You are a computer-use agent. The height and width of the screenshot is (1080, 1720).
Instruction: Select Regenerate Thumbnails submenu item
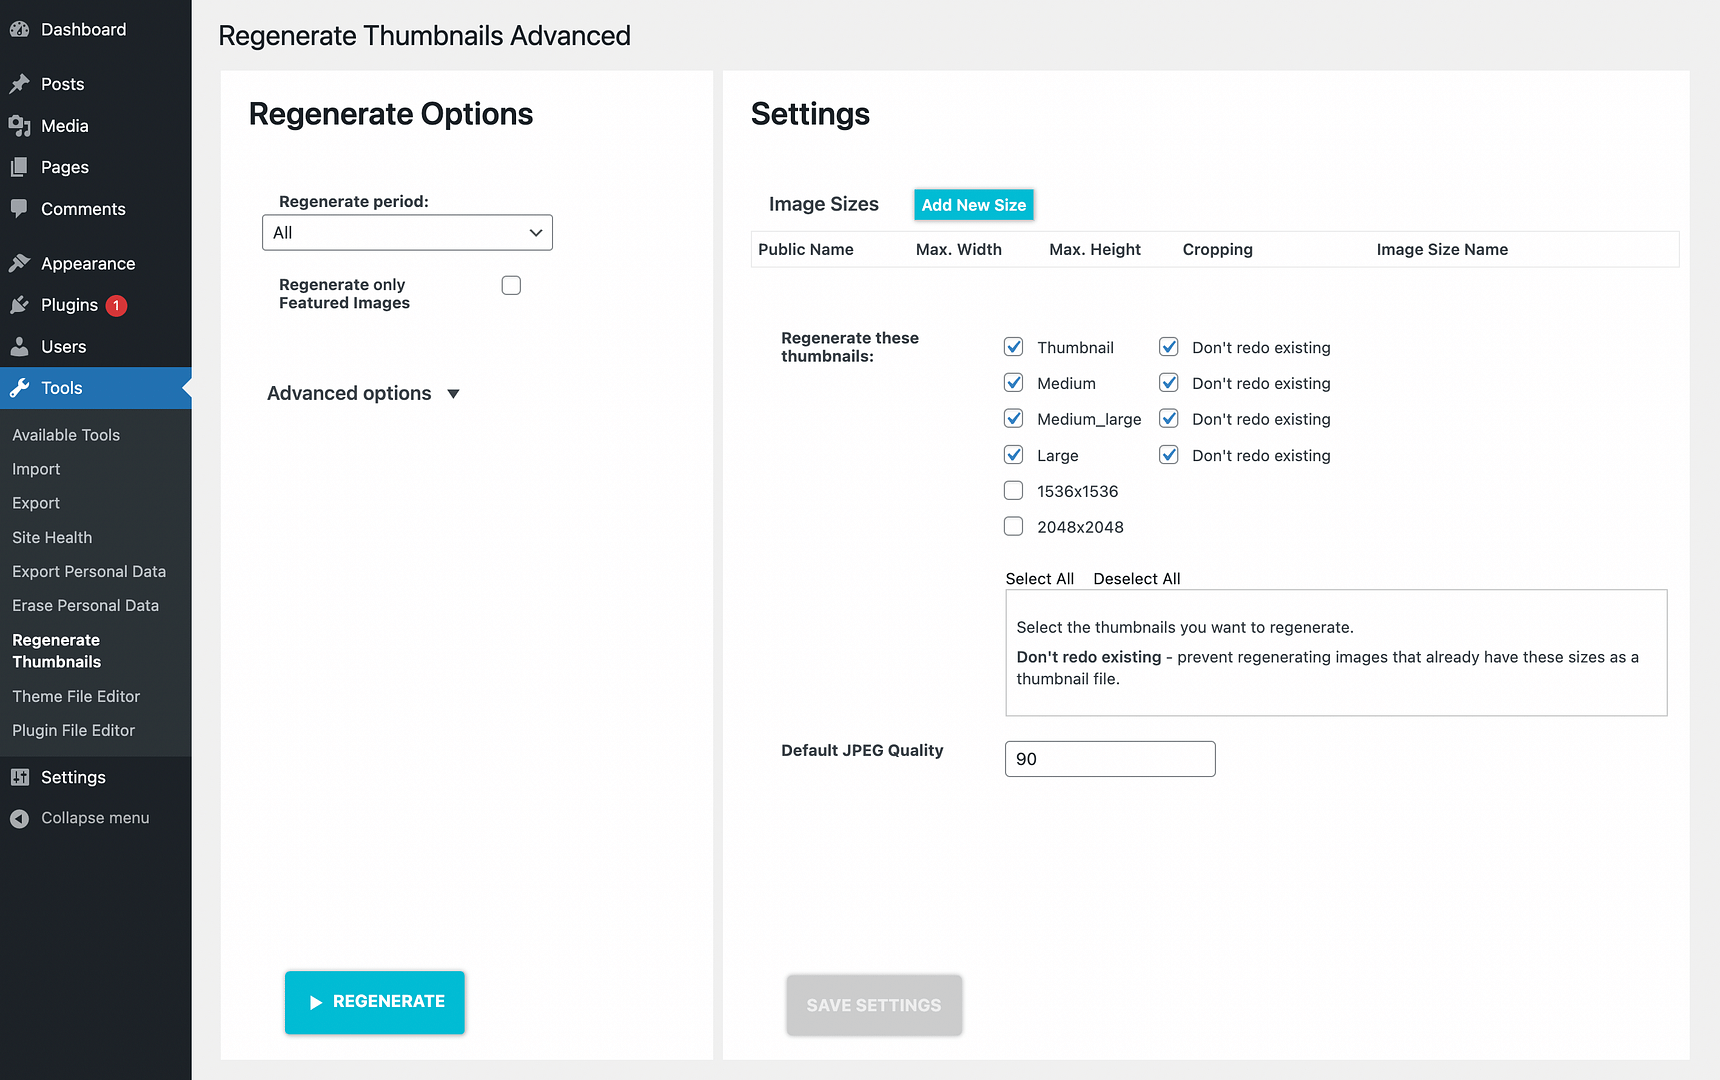click(x=57, y=651)
